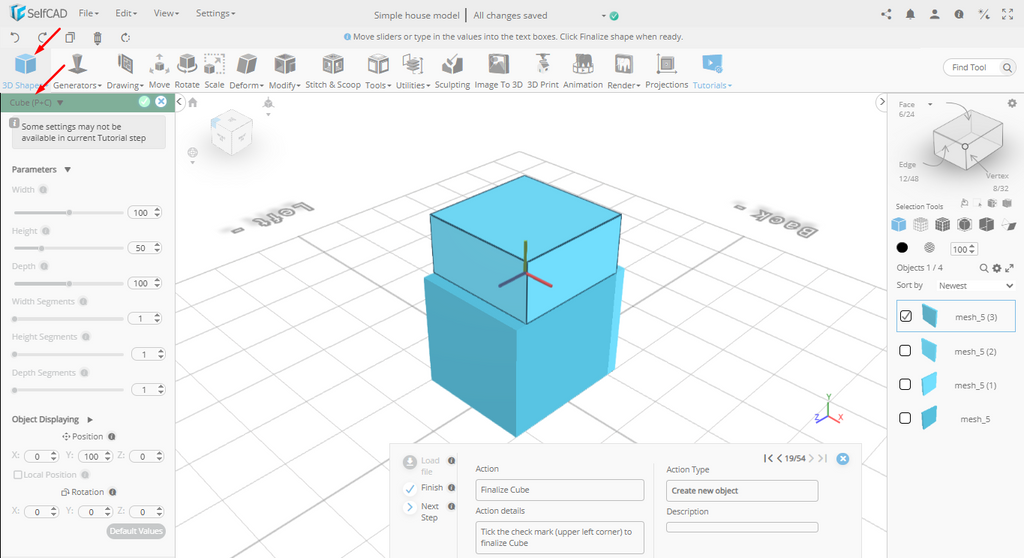Close the tutorial step panel
Image resolution: width=1024 pixels, height=558 pixels.
coord(843,459)
